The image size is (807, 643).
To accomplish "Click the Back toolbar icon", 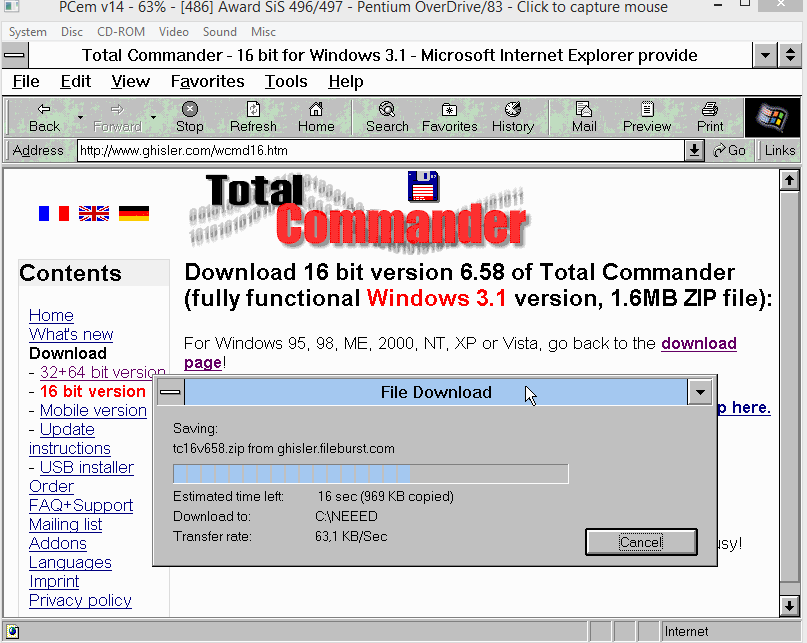I will tap(44, 117).
